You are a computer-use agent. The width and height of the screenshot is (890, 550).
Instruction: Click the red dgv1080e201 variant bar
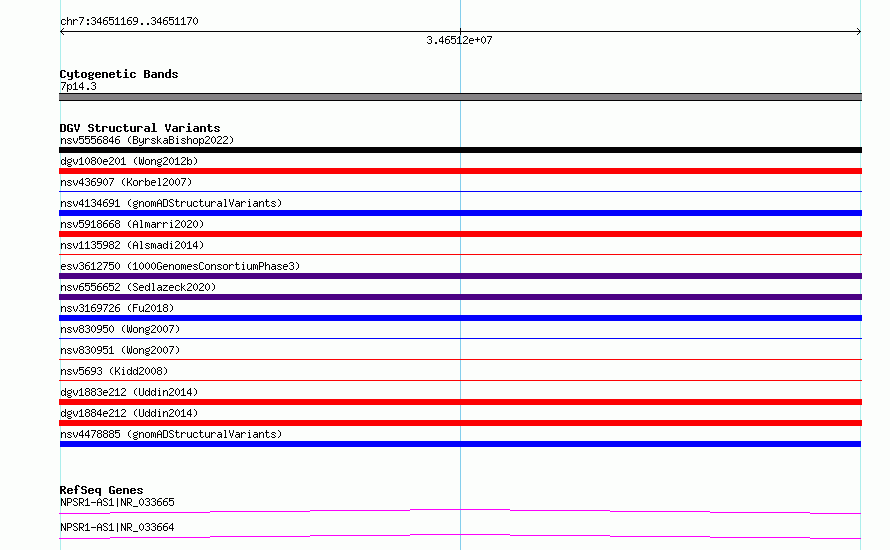tap(460, 171)
